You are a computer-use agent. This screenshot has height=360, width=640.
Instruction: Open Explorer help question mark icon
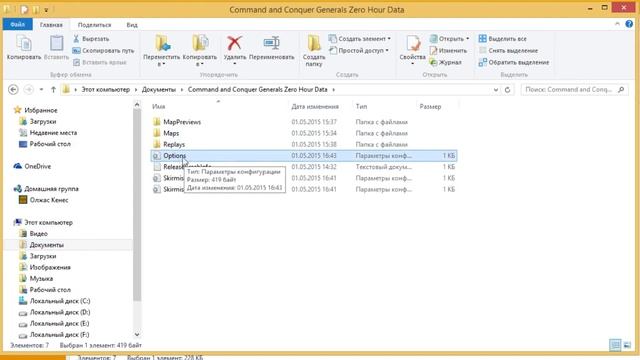[x=629, y=24]
